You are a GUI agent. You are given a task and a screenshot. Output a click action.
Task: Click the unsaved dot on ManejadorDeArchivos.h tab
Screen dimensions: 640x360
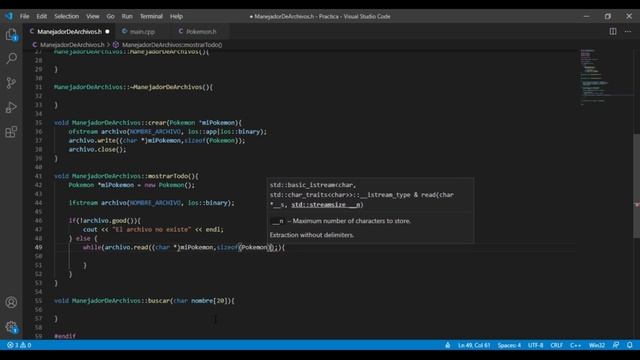107,31
